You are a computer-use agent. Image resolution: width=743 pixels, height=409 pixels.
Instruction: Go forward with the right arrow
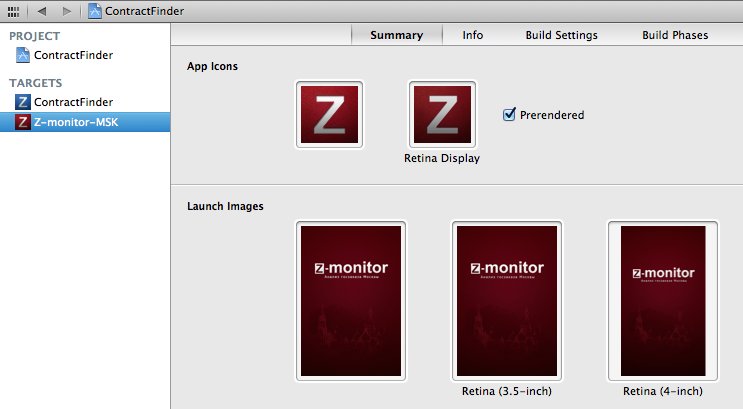[x=67, y=11]
